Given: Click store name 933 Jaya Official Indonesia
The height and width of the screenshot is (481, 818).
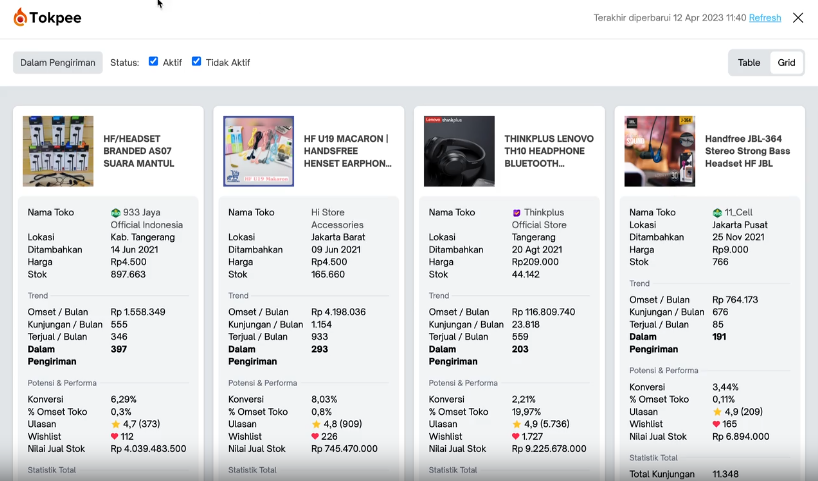Looking at the screenshot, I should pos(147,219).
